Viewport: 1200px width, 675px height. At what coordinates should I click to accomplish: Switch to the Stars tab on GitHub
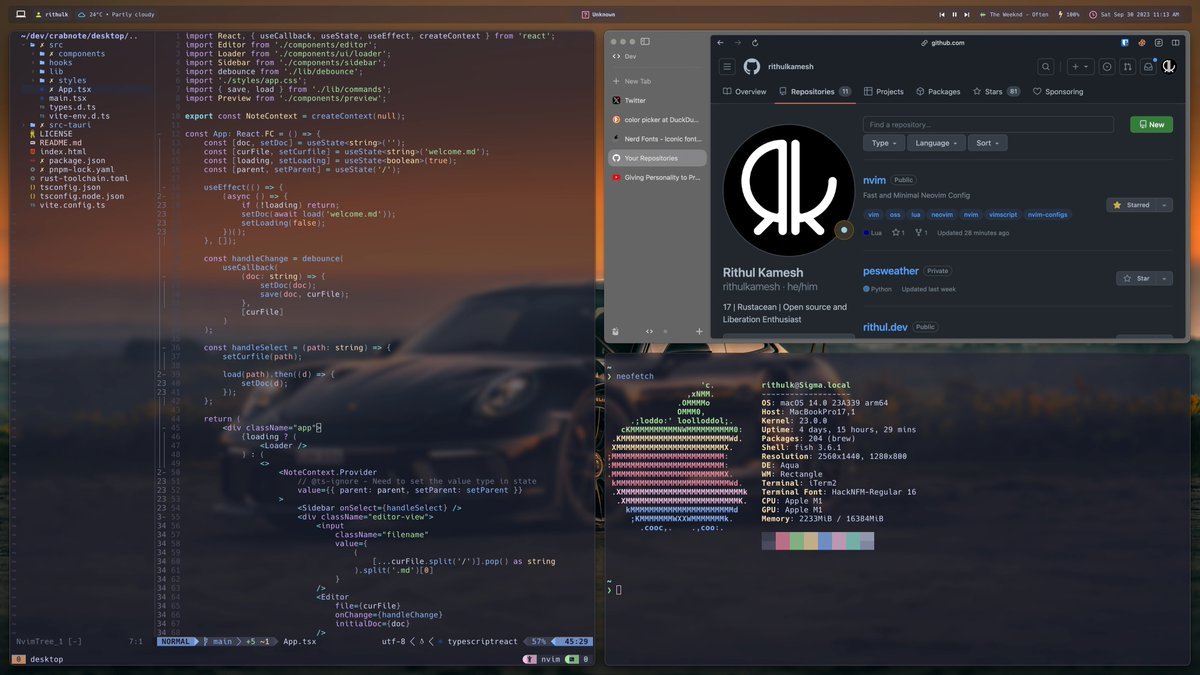tap(996, 92)
